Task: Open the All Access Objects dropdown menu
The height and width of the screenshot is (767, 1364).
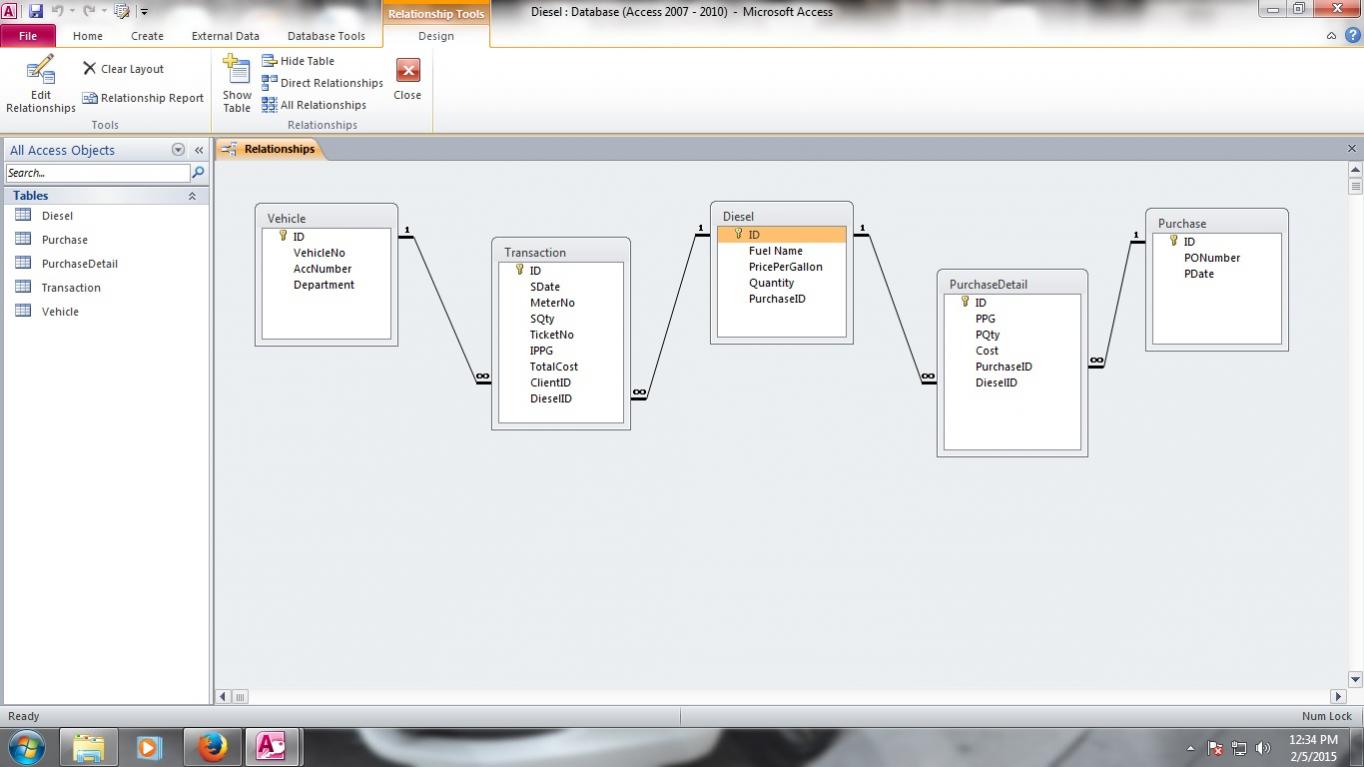Action: [178, 150]
